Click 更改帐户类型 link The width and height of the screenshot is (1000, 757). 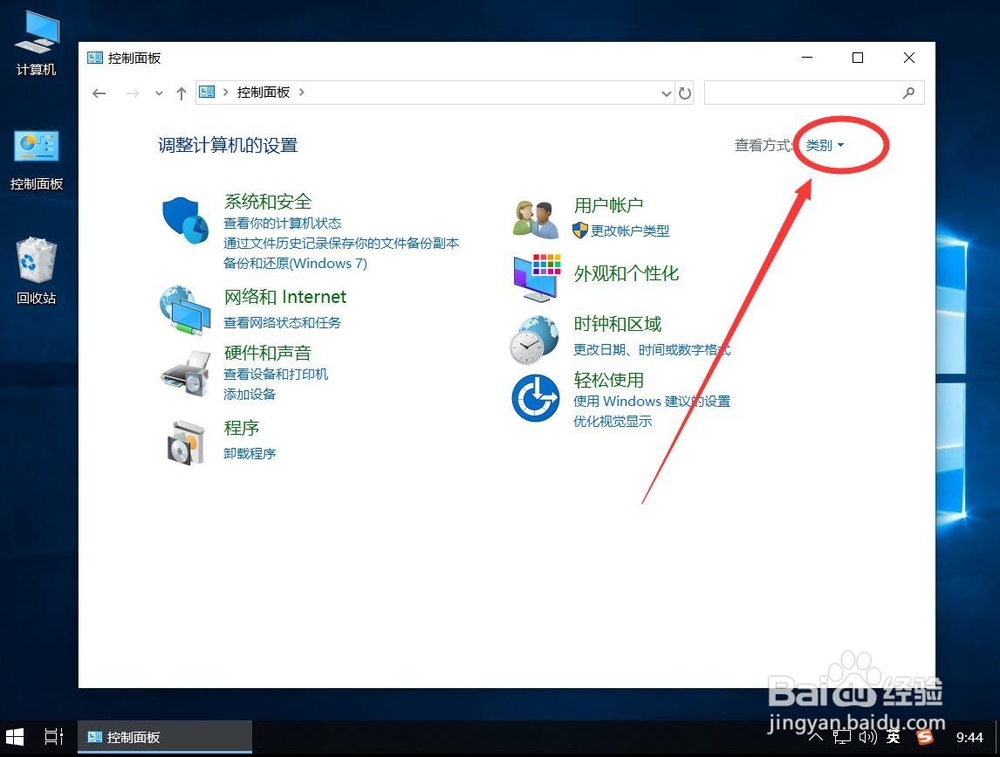(629, 231)
